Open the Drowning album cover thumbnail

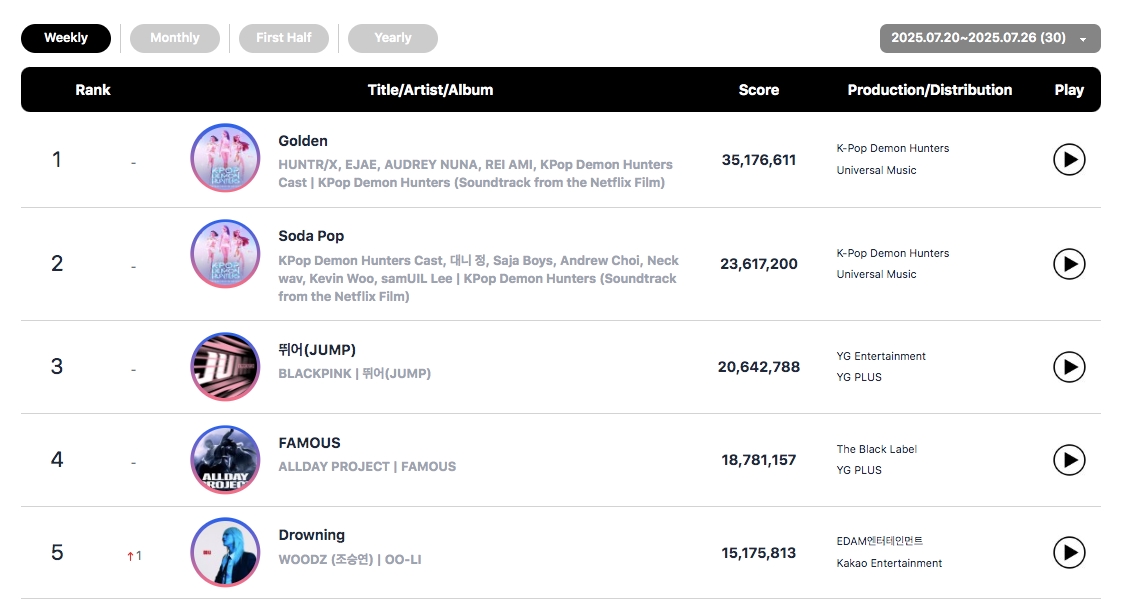(x=225, y=552)
